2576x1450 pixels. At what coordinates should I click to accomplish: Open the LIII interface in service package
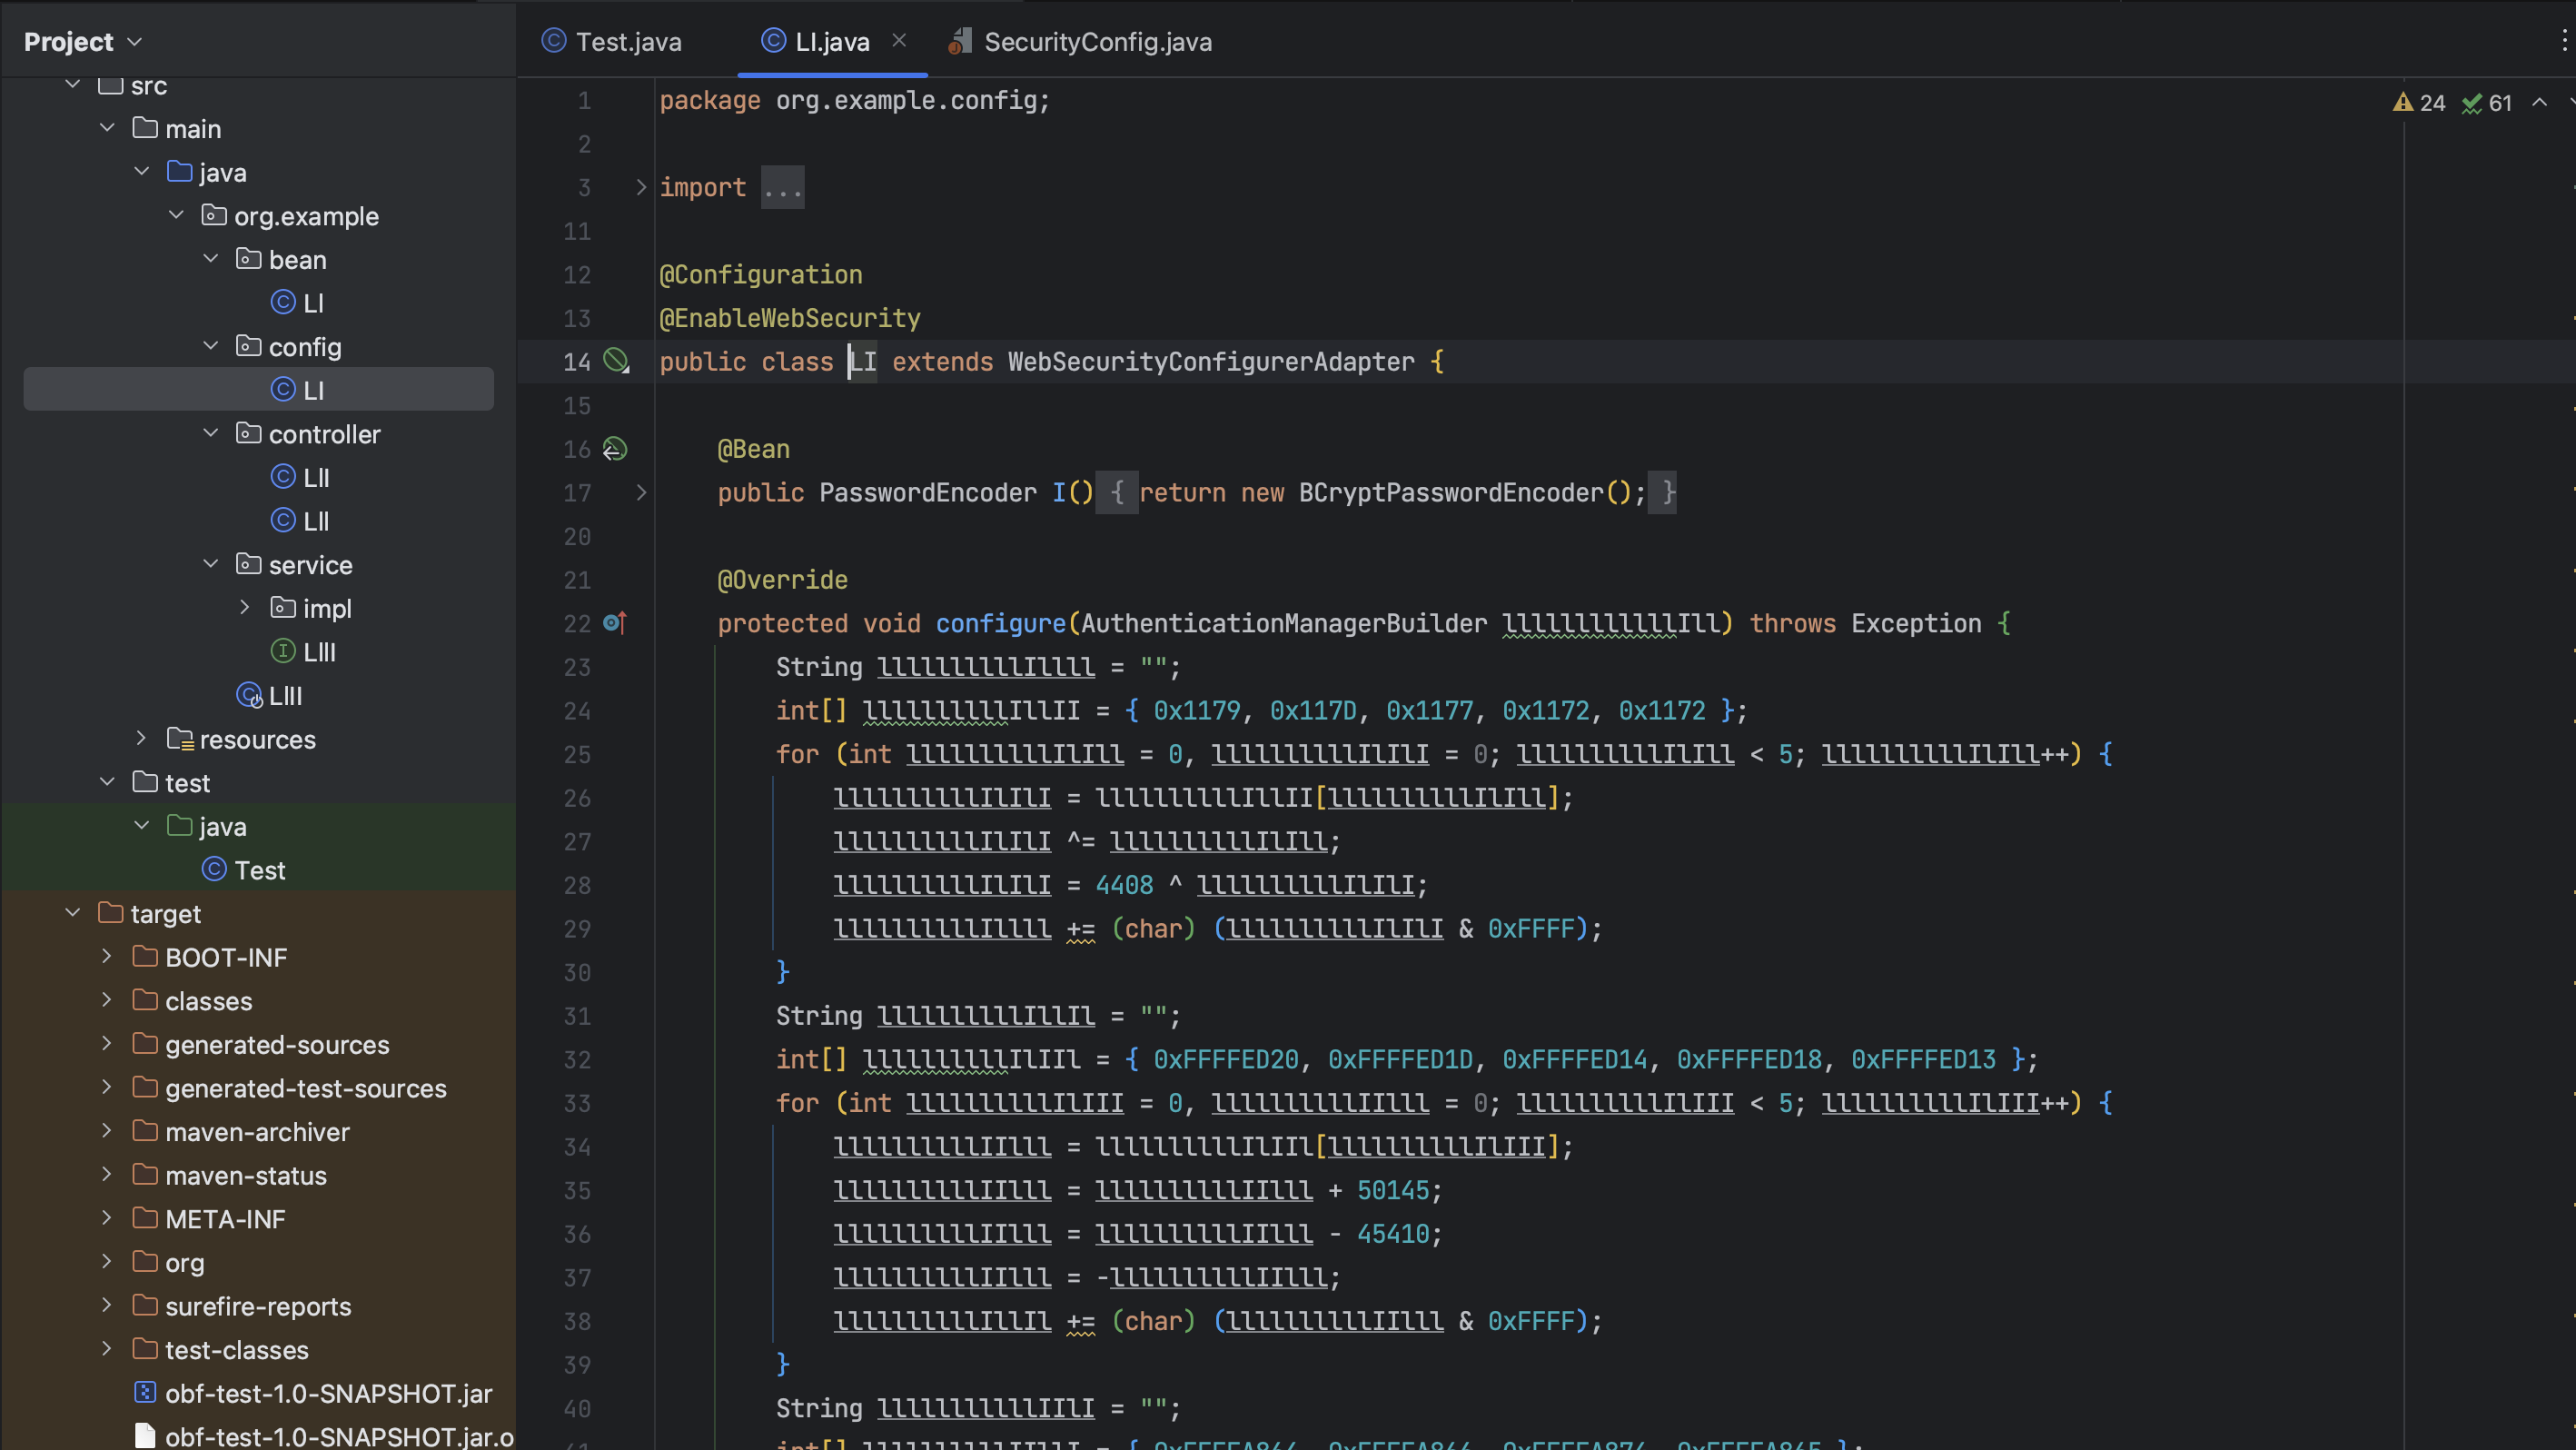318,652
